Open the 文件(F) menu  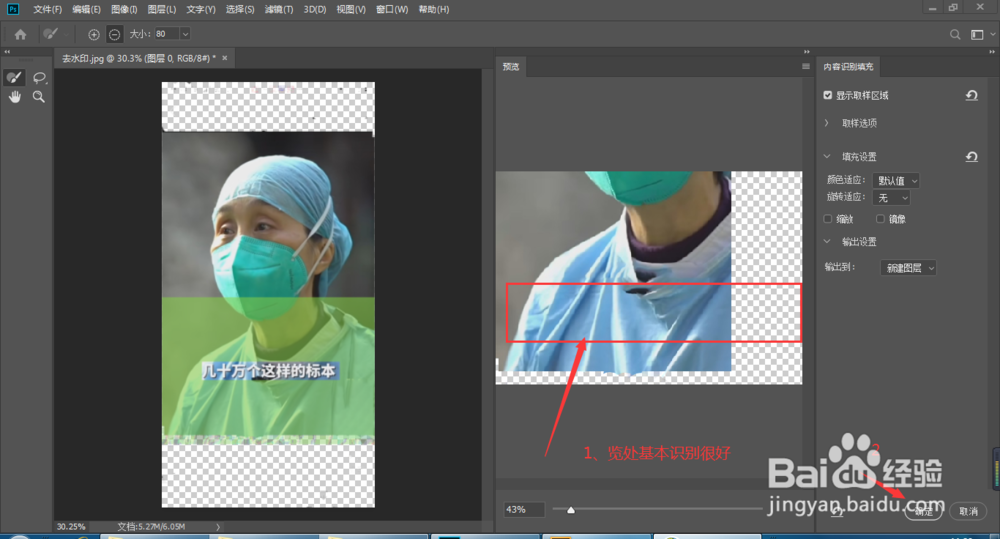point(47,9)
